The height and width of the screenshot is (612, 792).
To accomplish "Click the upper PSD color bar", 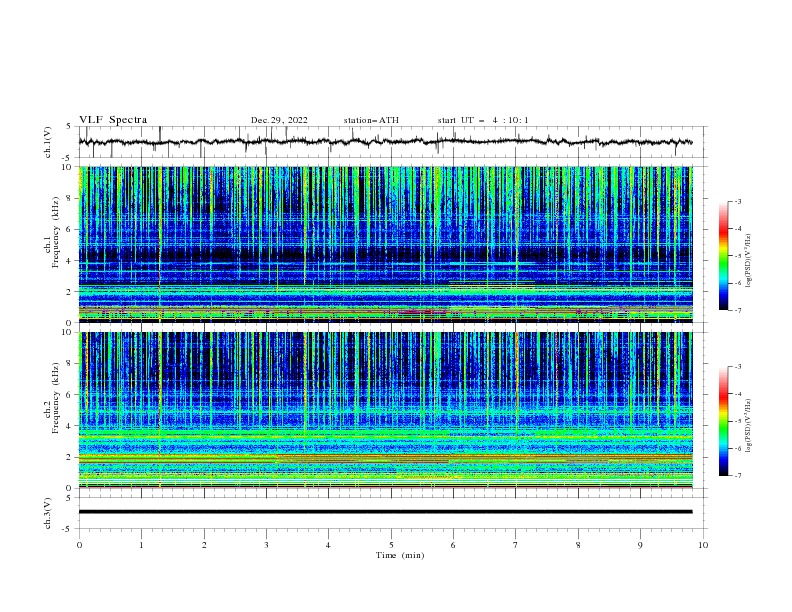I will click(723, 255).
